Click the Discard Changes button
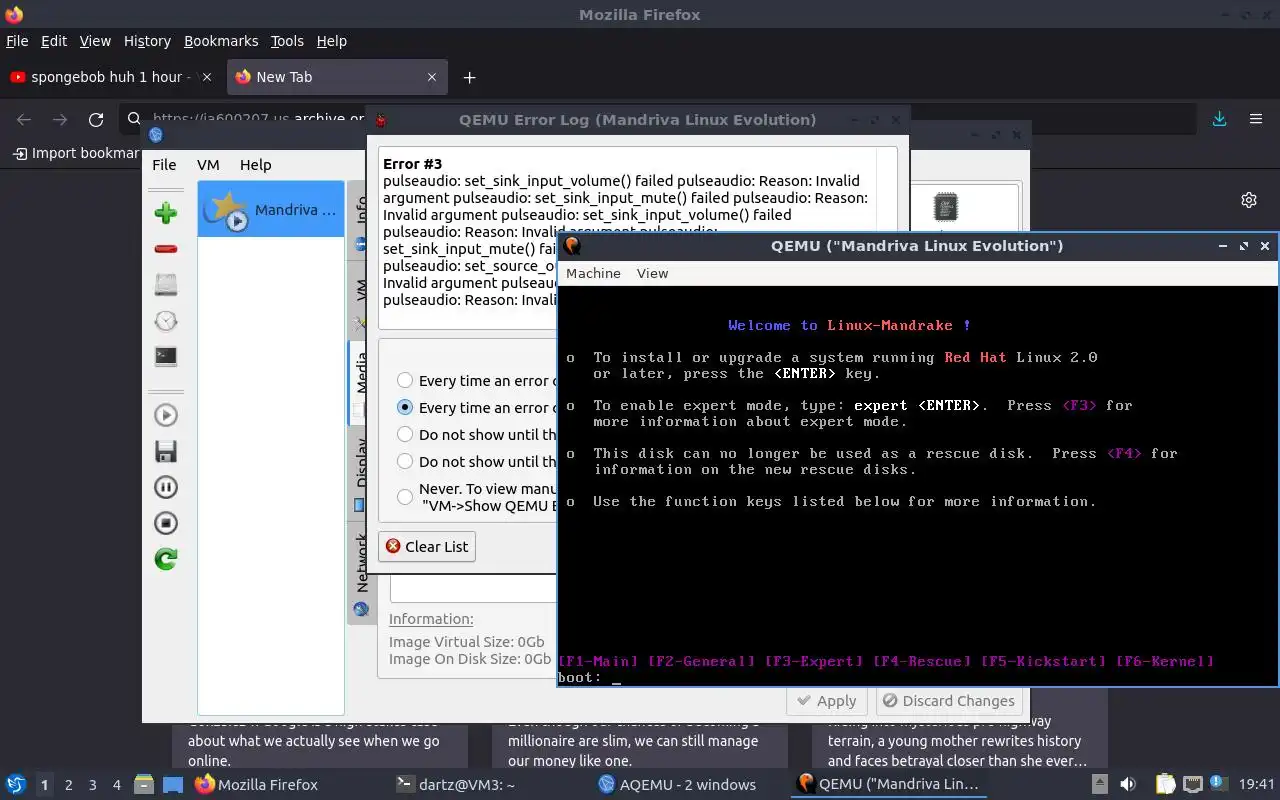The height and width of the screenshot is (800, 1280). click(x=950, y=701)
